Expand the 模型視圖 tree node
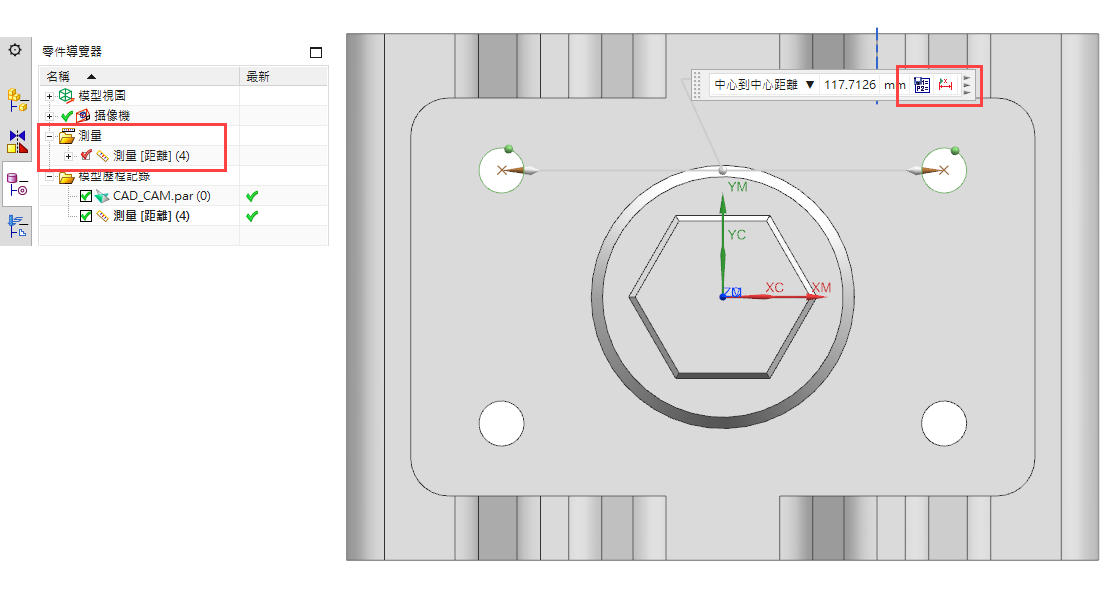Screen dimensions: 1116x592 tap(49, 96)
